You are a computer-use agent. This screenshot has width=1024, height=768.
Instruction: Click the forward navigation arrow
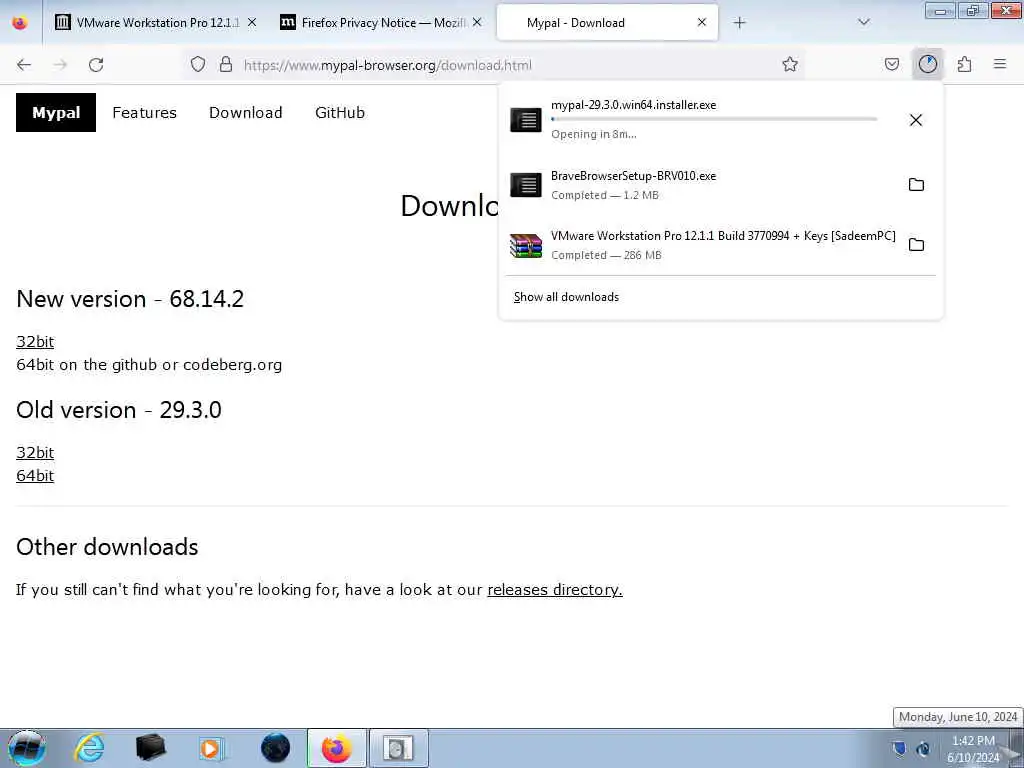(x=60, y=65)
